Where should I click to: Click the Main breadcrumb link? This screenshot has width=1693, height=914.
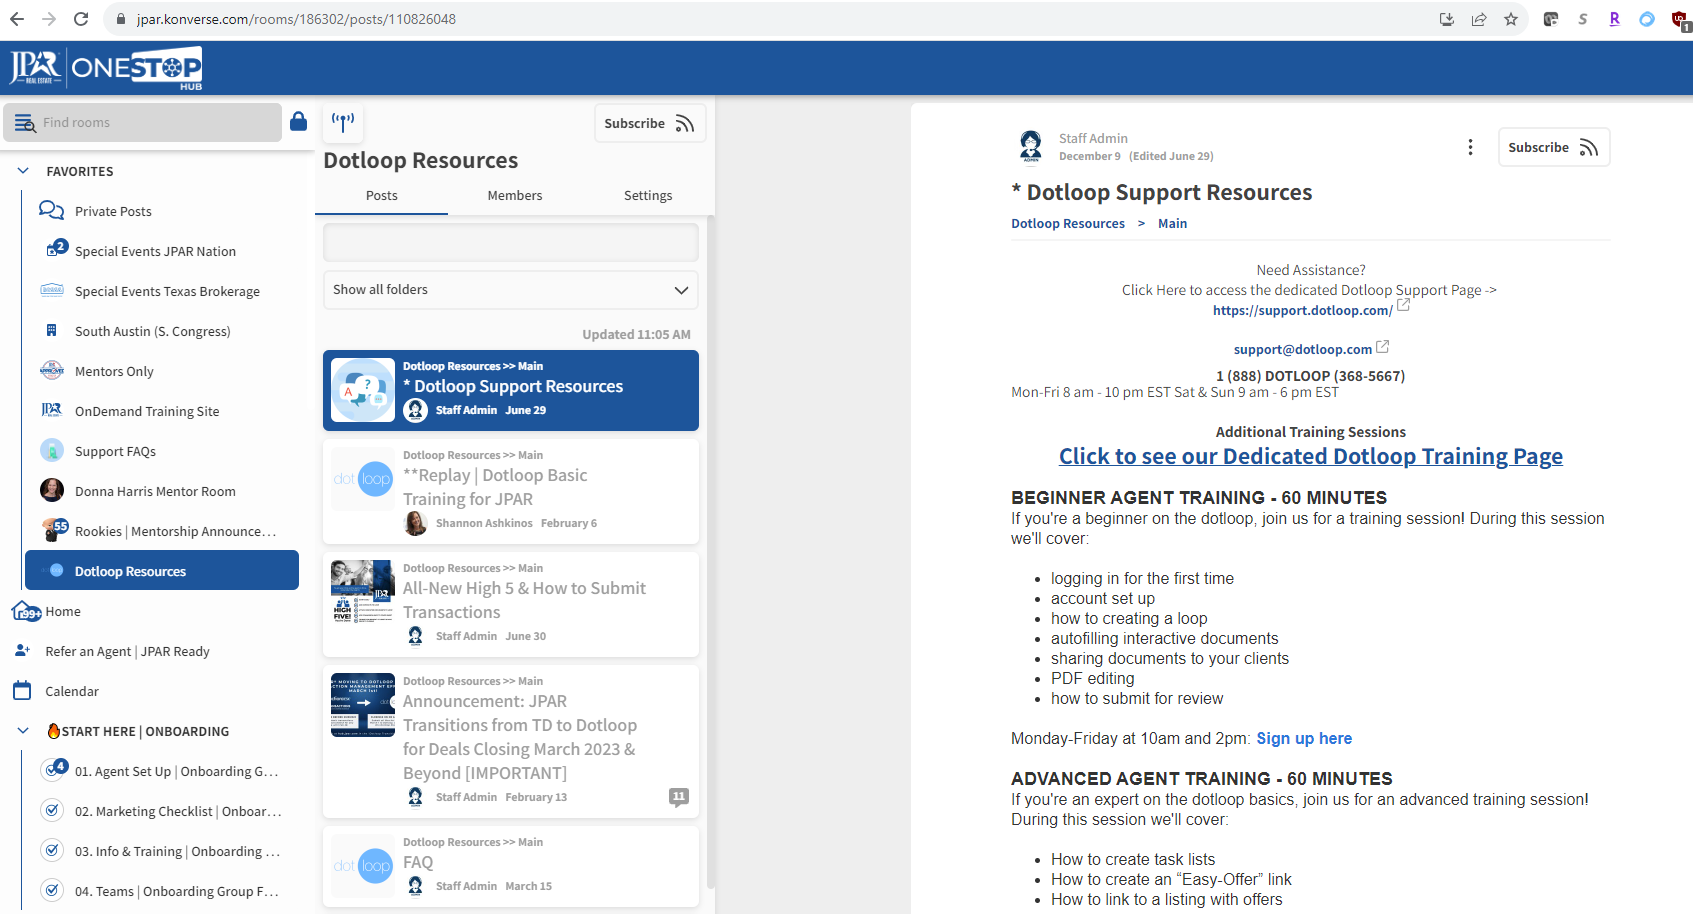[1172, 223]
